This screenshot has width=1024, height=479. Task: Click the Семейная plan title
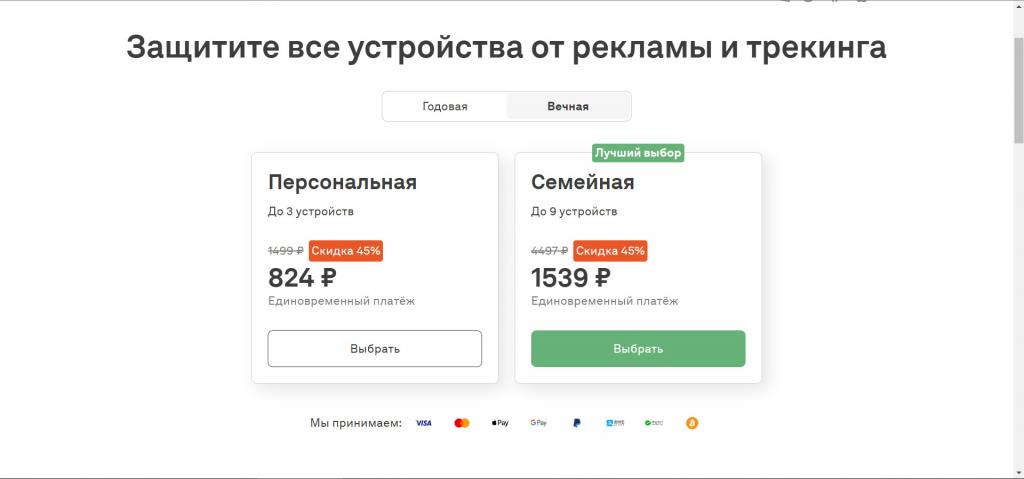583,182
